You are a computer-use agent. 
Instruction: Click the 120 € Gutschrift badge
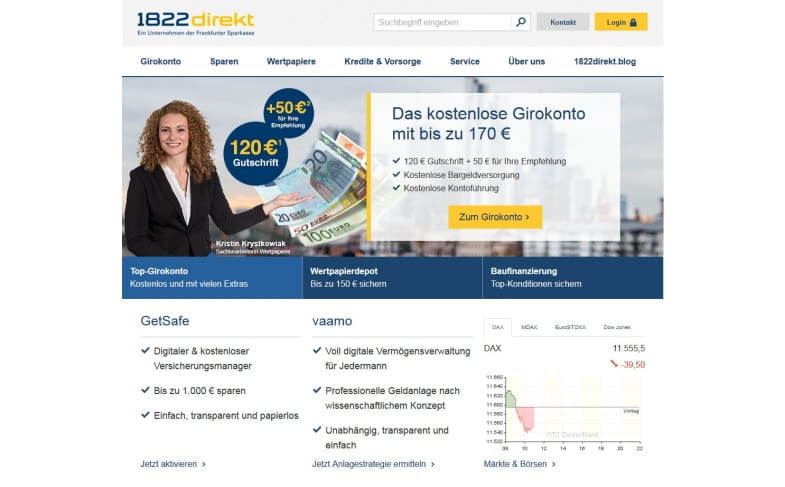coord(255,153)
